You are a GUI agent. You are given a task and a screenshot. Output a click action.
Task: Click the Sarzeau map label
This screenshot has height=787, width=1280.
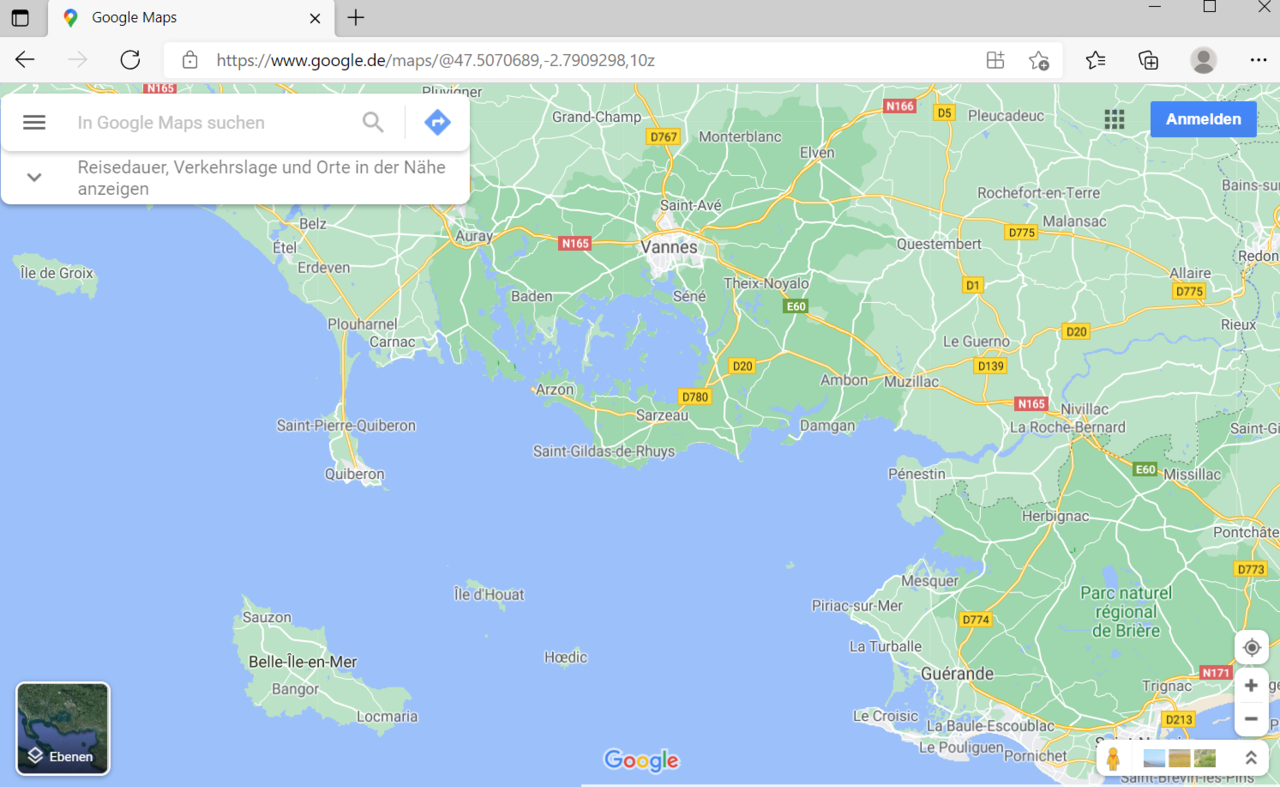click(662, 415)
